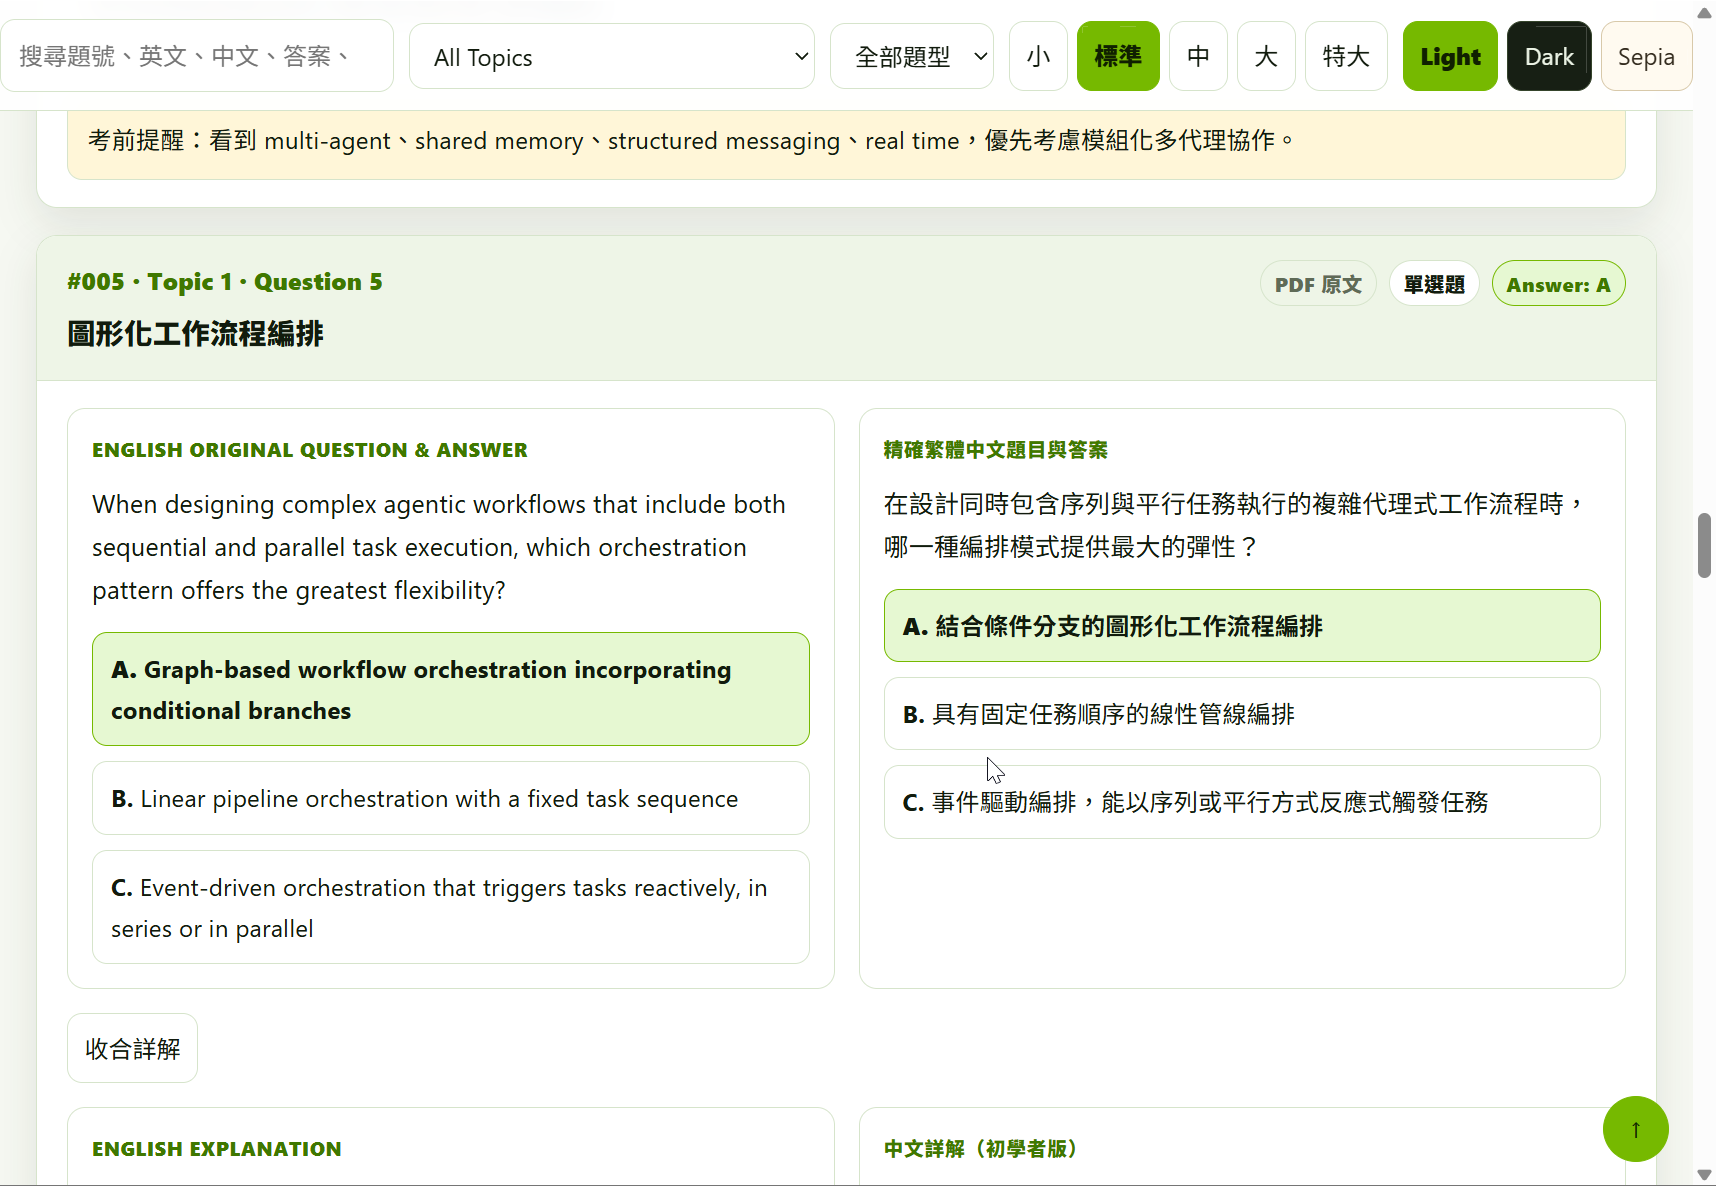
Task: Open the PDF 原文 link
Action: click(1318, 285)
